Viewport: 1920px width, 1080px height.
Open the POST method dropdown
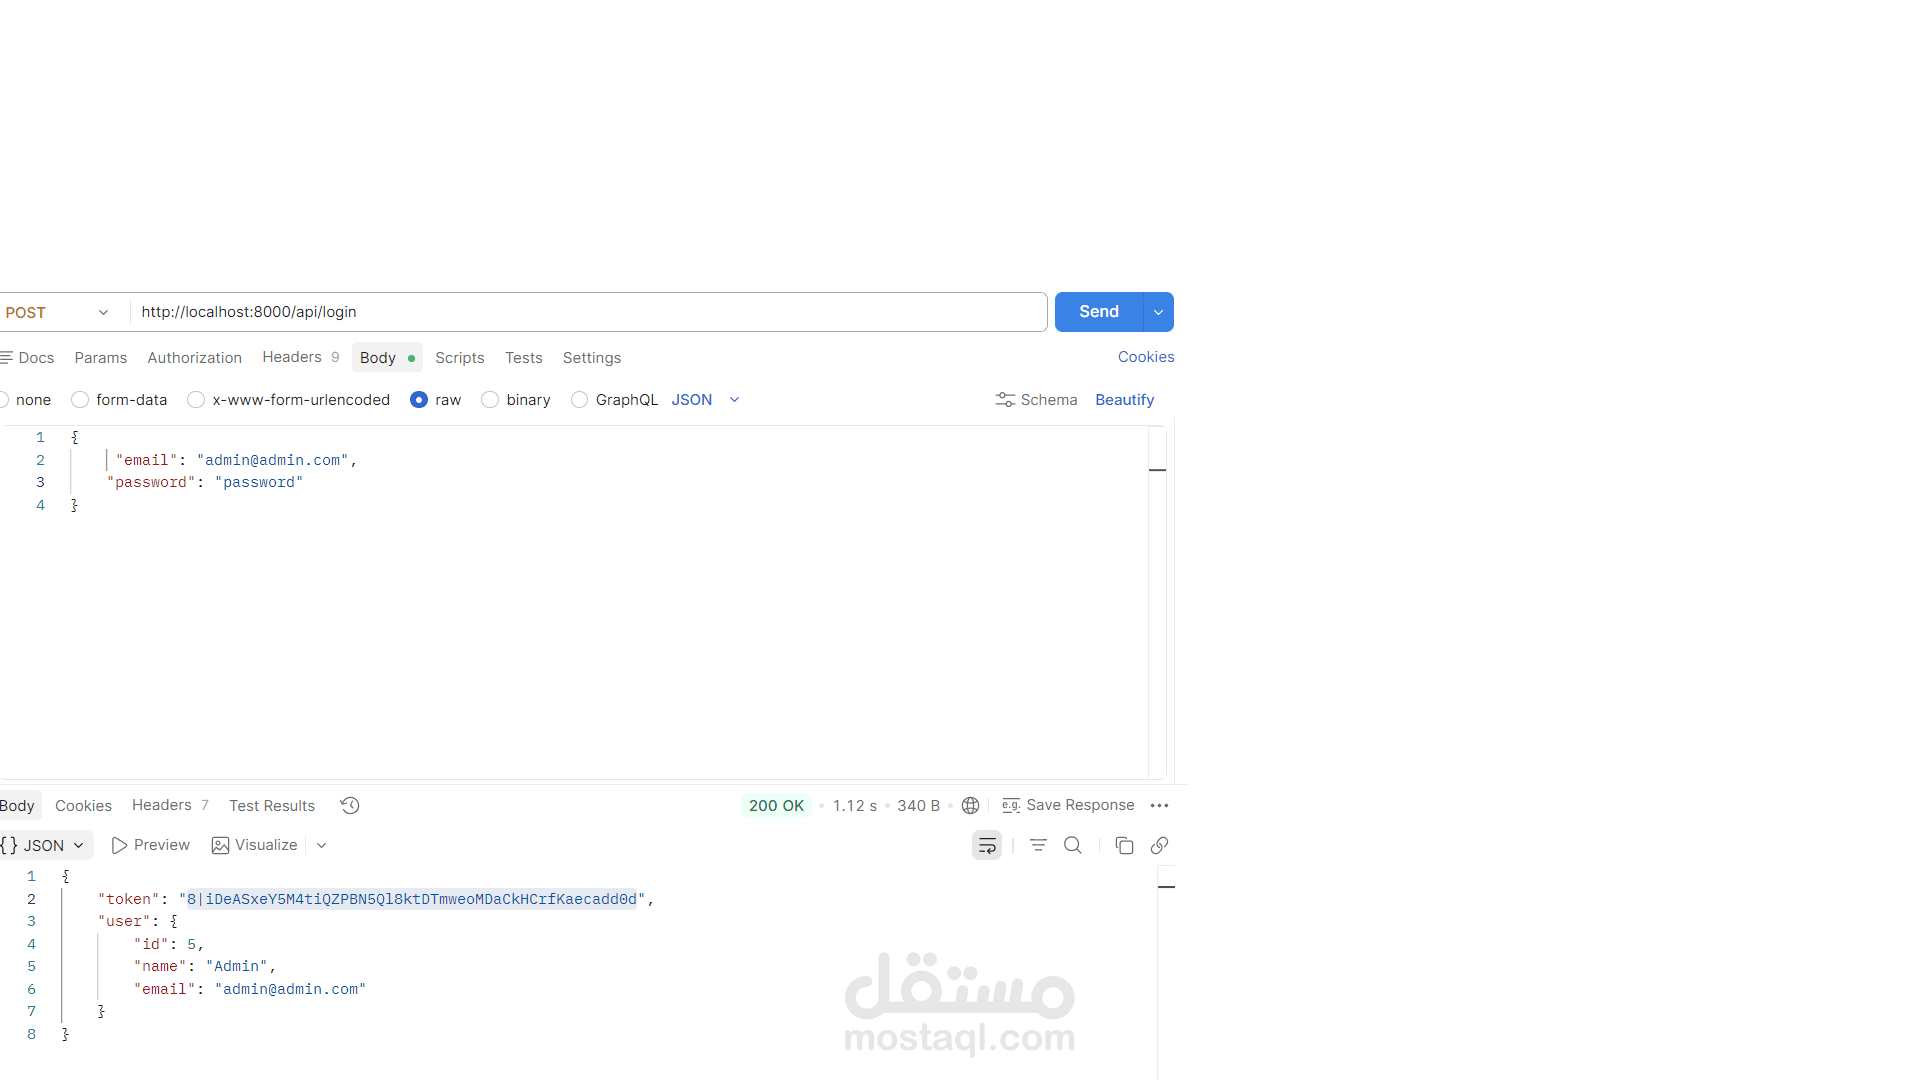58,313
